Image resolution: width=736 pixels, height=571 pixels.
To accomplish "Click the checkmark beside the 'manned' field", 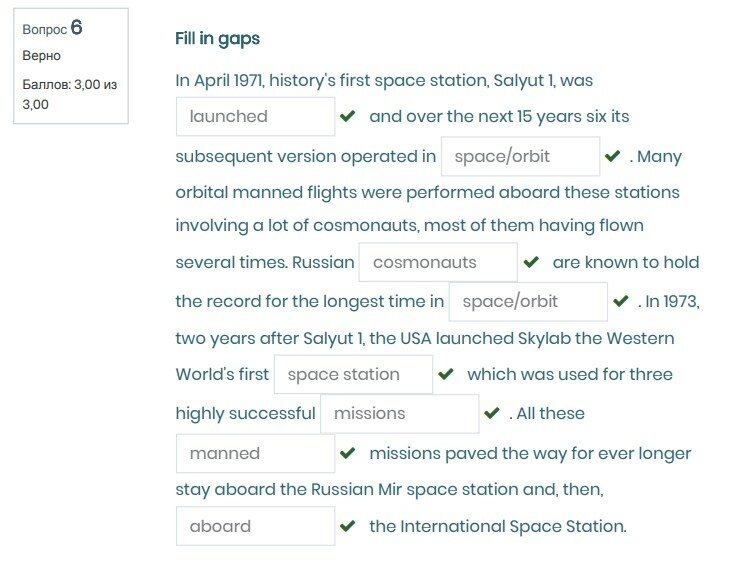I will tap(348, 453).
